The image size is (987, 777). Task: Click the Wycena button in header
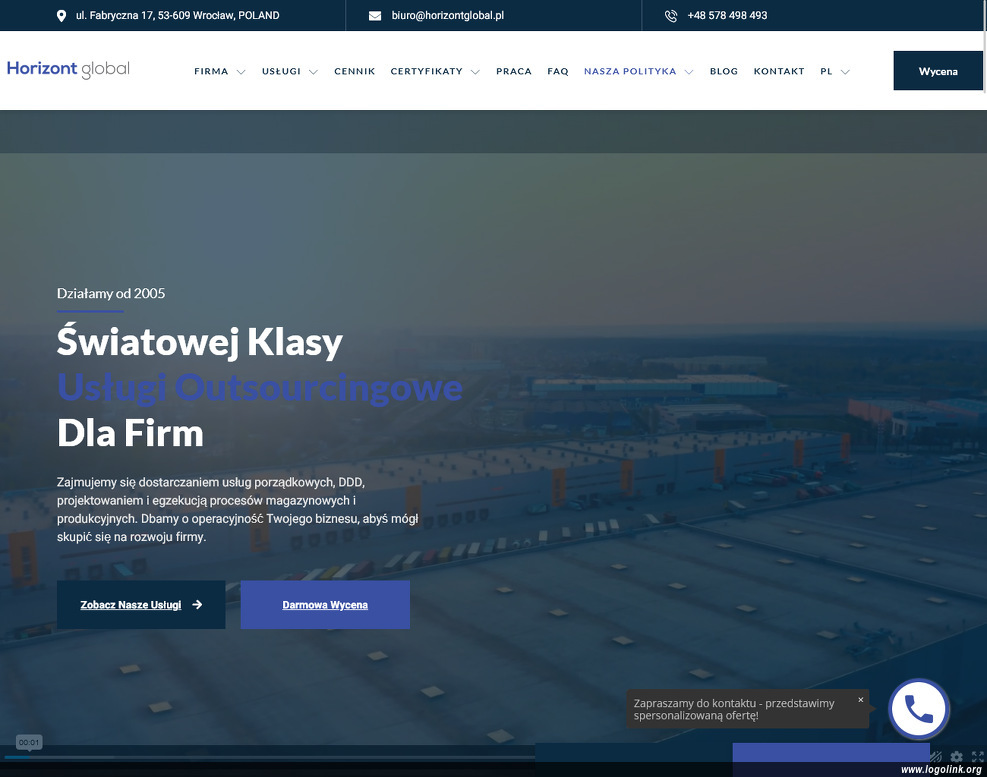938,71
